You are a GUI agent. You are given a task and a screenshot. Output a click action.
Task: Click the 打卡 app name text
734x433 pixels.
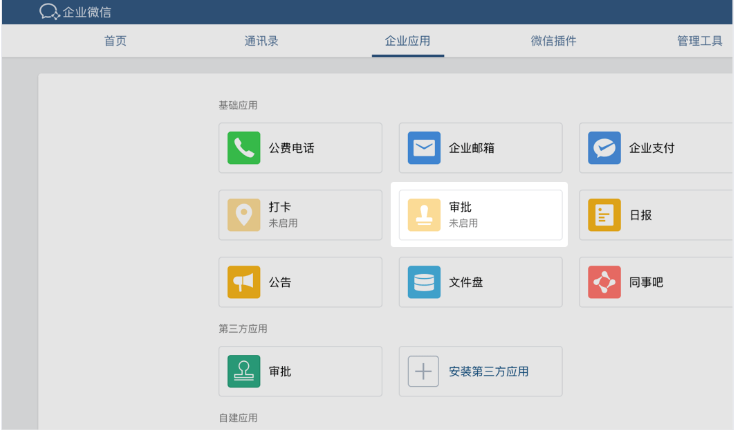tap(280, 207)
